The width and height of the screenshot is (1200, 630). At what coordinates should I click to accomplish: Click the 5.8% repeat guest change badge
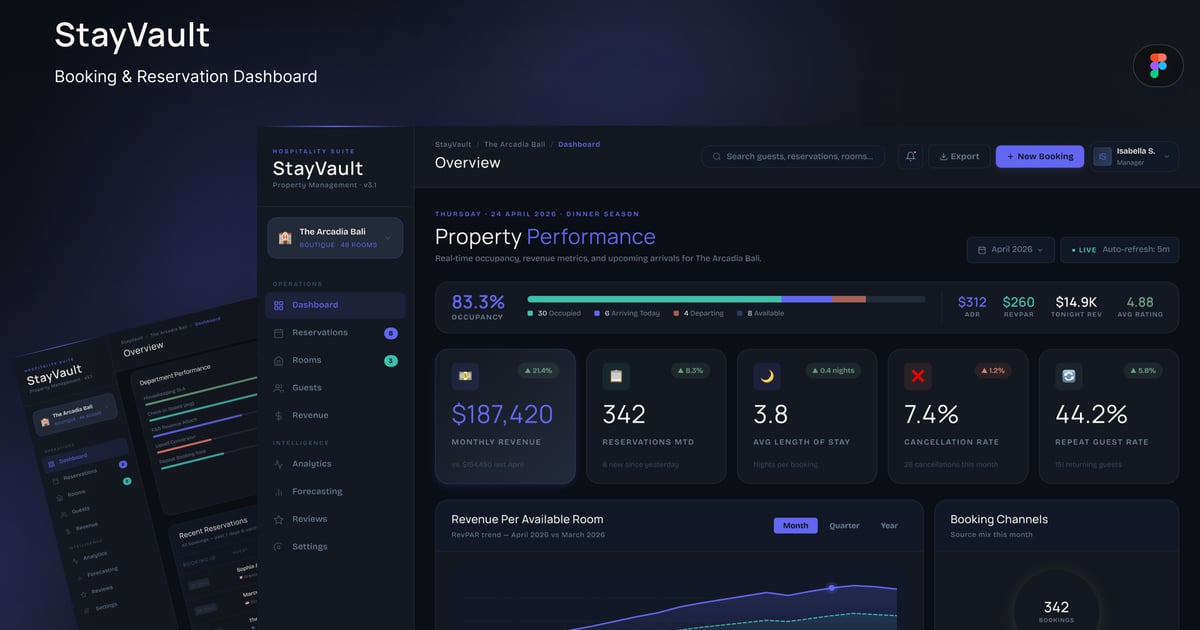tap(1144, 370)
